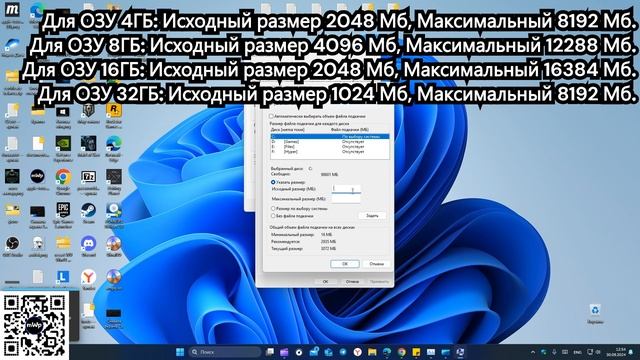Enable automatic paging file size checkbox
Image resolution: width=640 pixels, height=360 pixels.
click(x=271, y=117)
